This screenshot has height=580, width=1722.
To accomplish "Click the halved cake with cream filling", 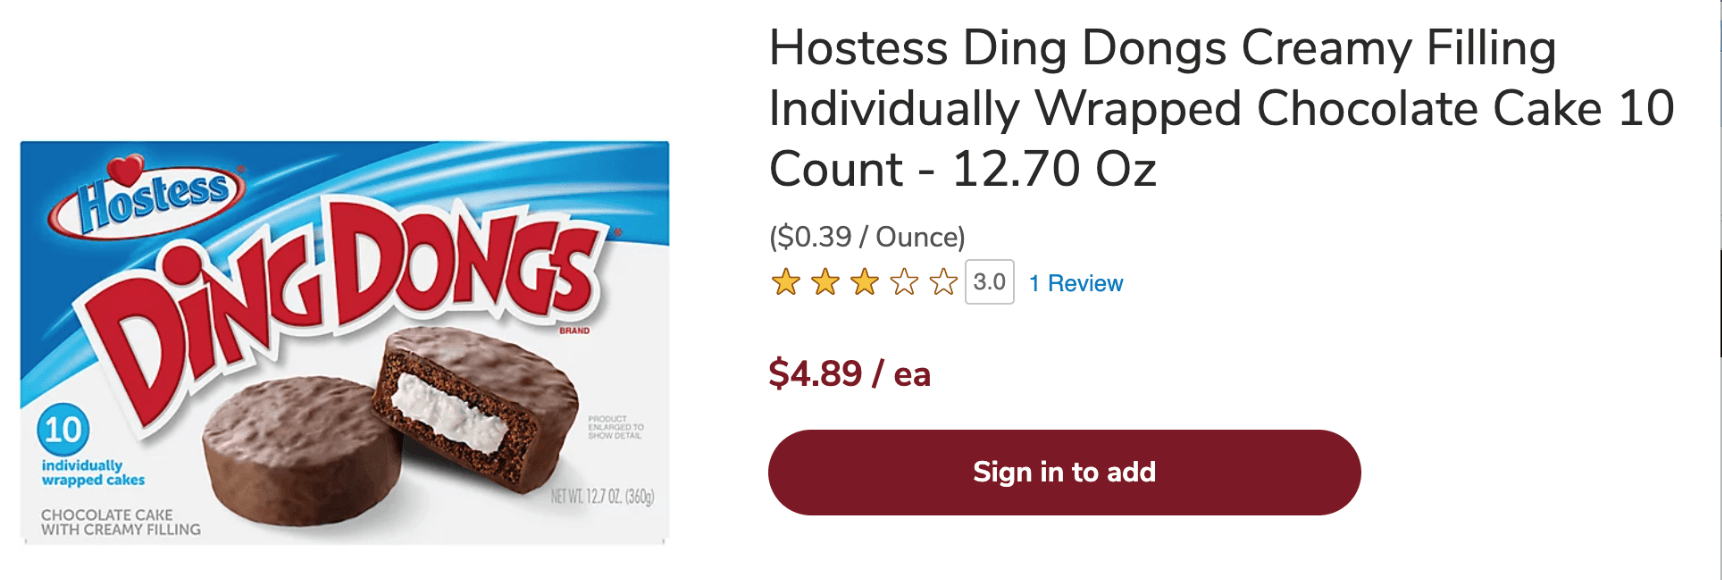I will coord(478,407).
